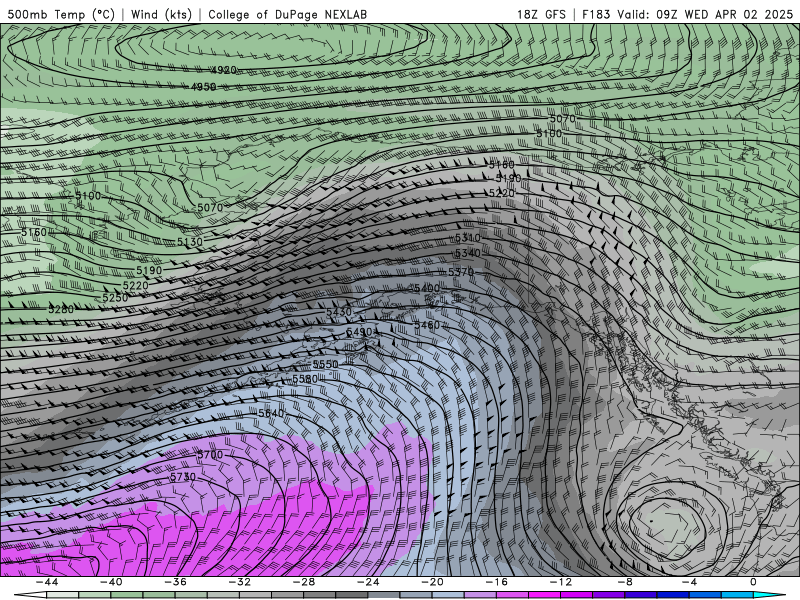This screenshot has height=600, width=800.
Task: Select the 5310 height contour label
Action: [467, 238]
